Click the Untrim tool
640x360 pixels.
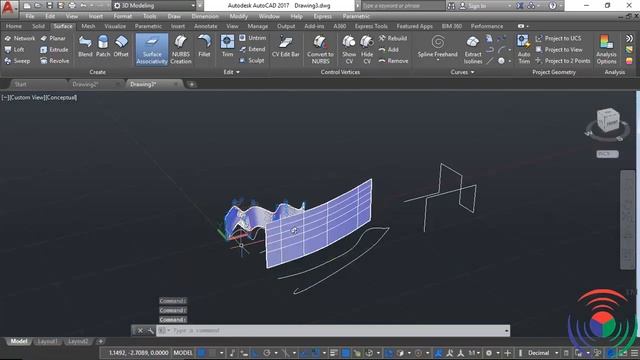253,38
